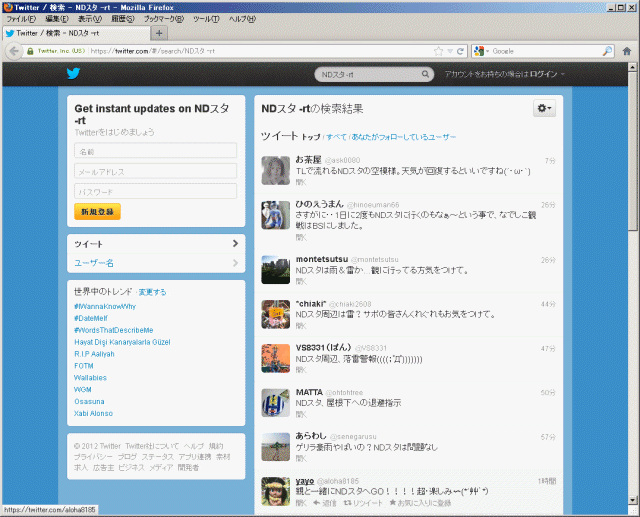The width and height of the screenshot is (640, 517).
Task: Focus the パスワード password field
Action: [x=156, y=191]
